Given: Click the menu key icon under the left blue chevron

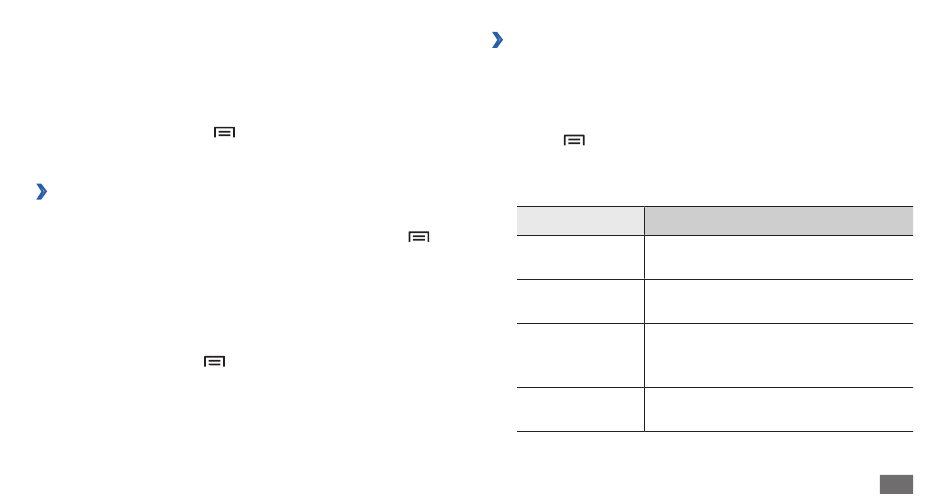Looking at the screenshot, I should pyautogui.click(x=419, y=236).
